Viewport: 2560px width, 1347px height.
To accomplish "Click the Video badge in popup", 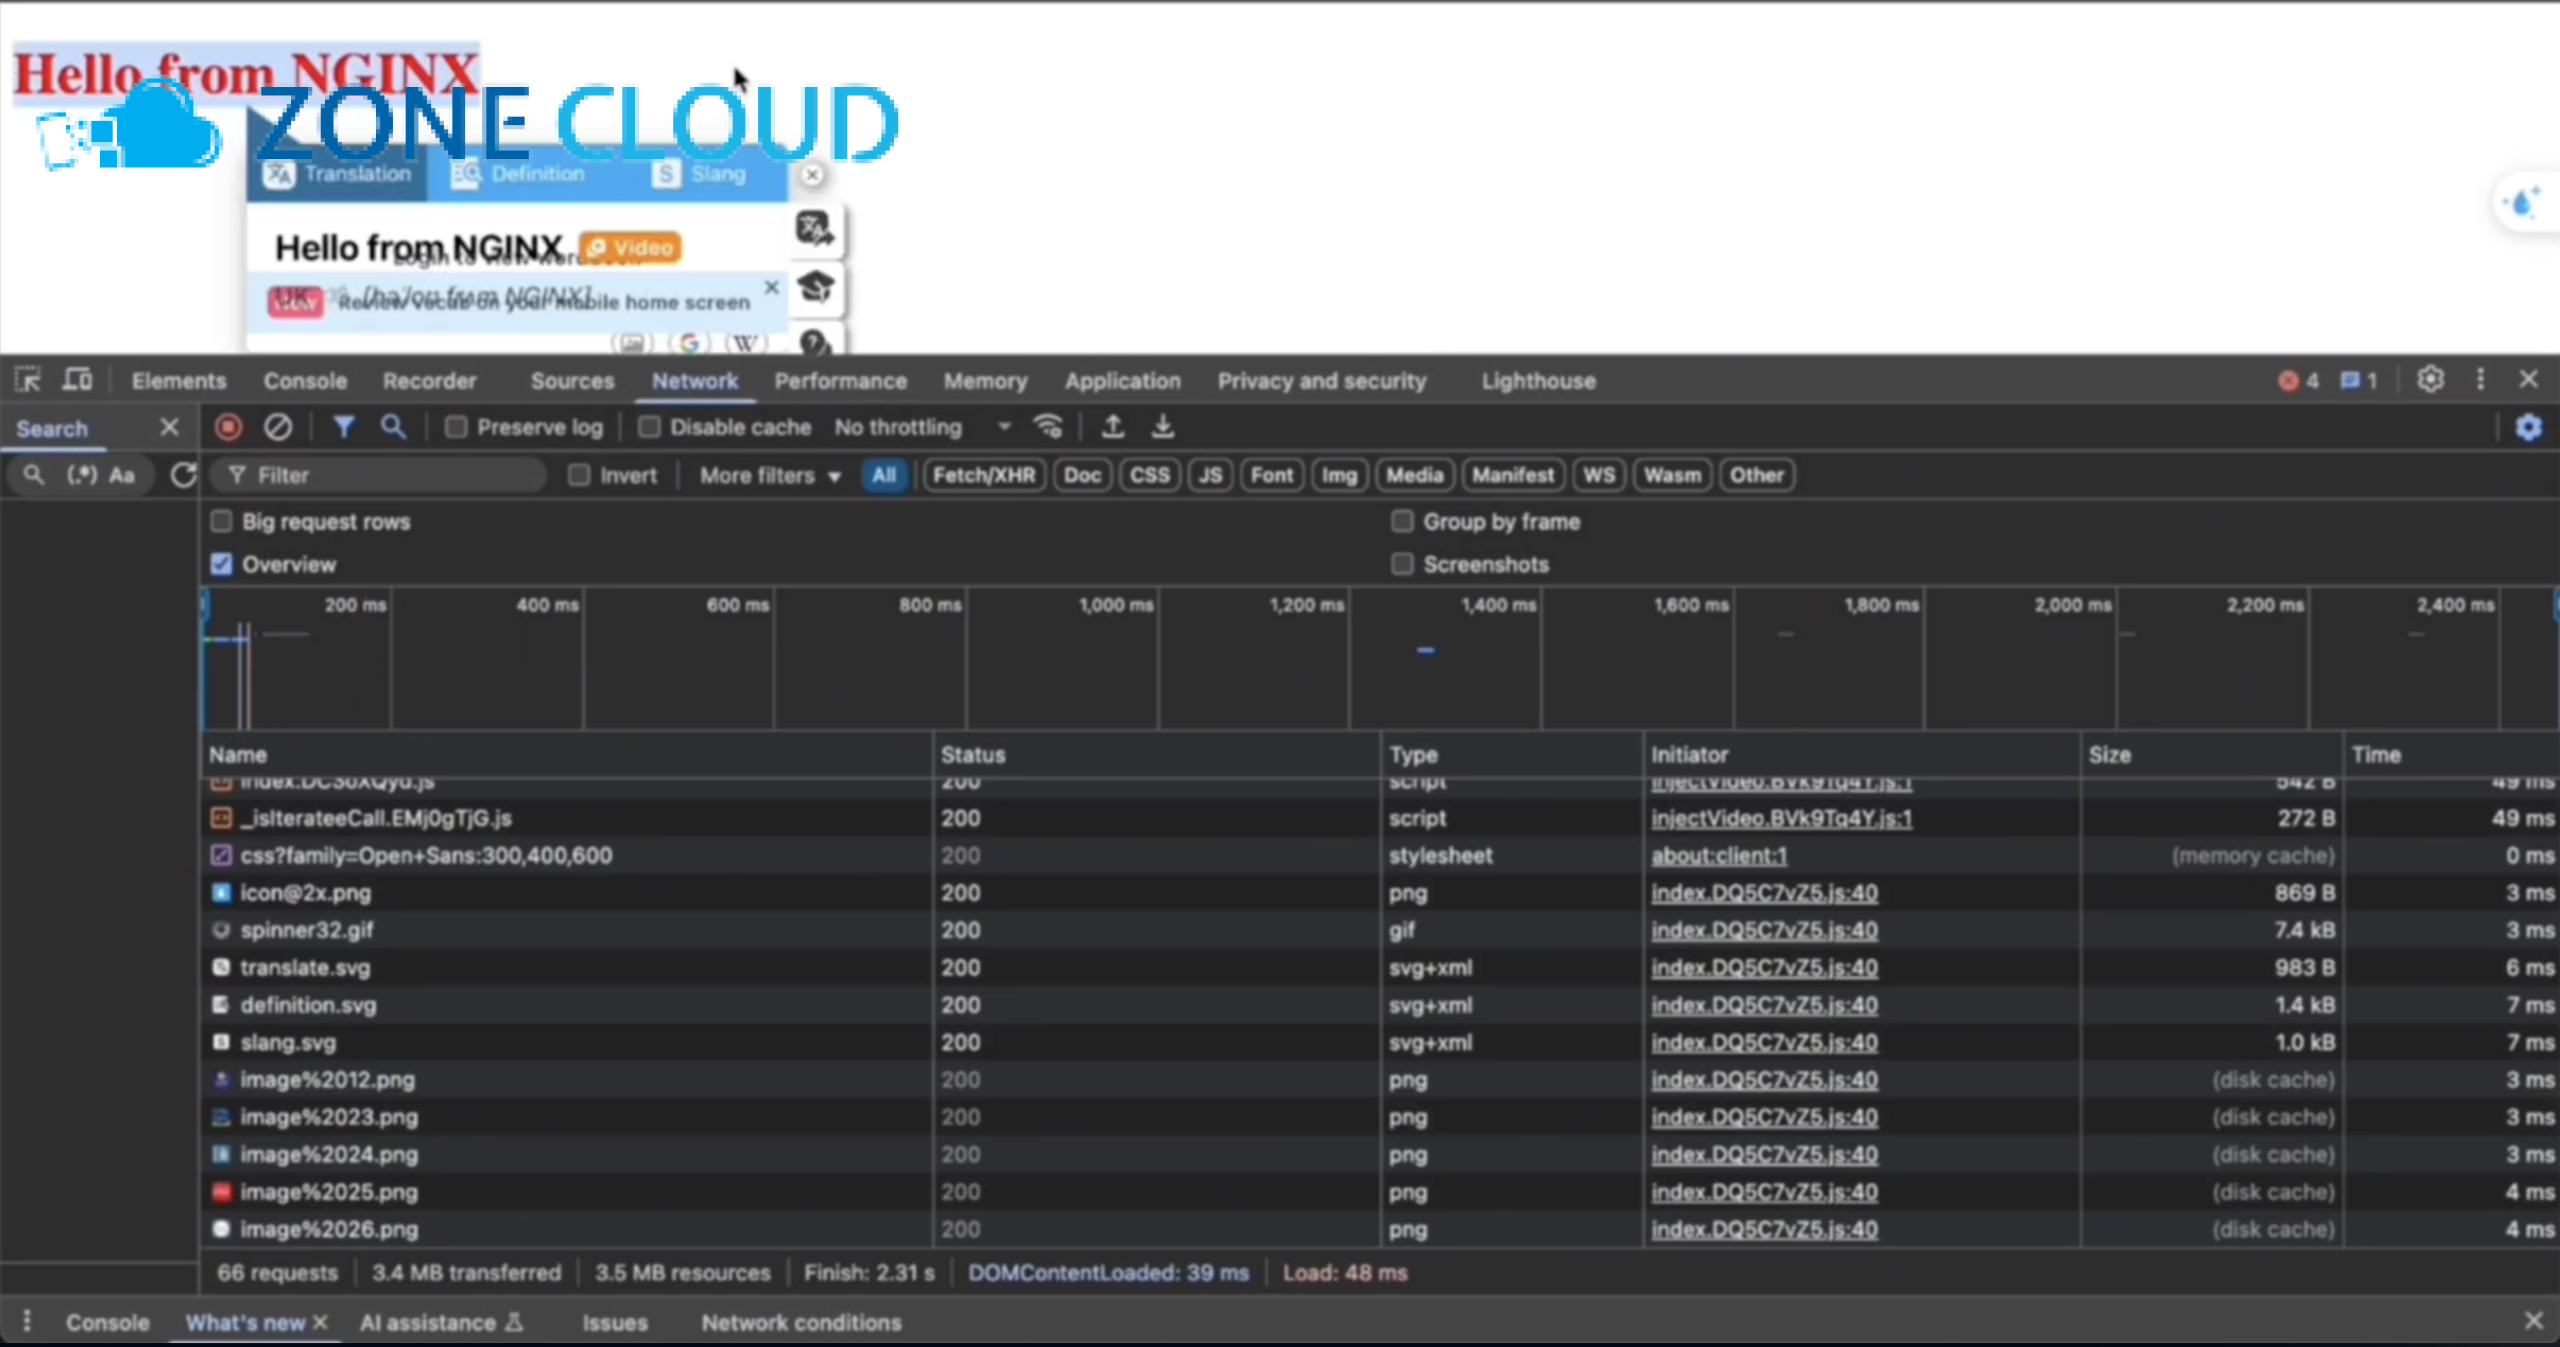I will (631, 248).
